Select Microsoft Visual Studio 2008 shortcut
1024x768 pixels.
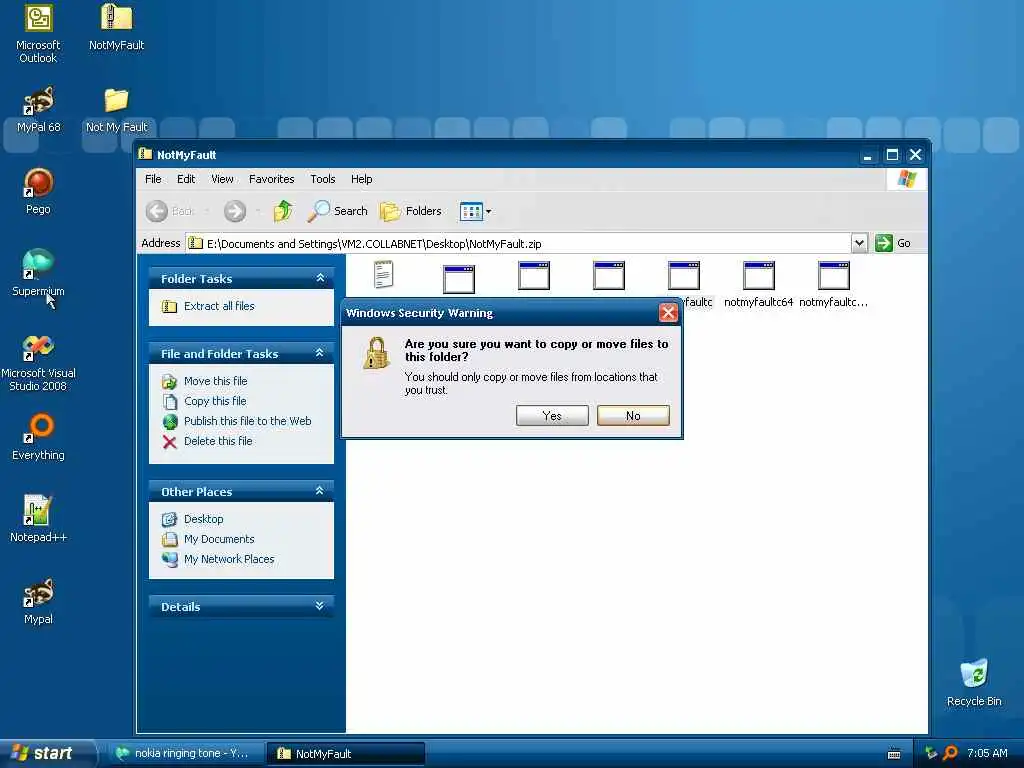click(38, 362)
